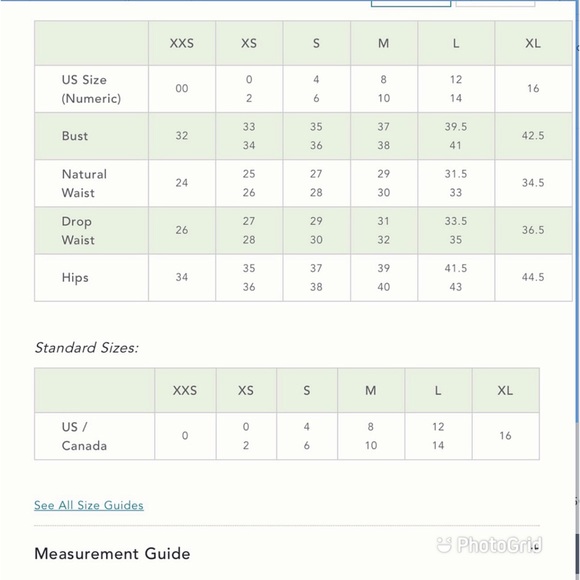580x580 pixels.
Task: Click the 36.5 drop waist value
Action: pyautogui.click(x=533, y=230)
